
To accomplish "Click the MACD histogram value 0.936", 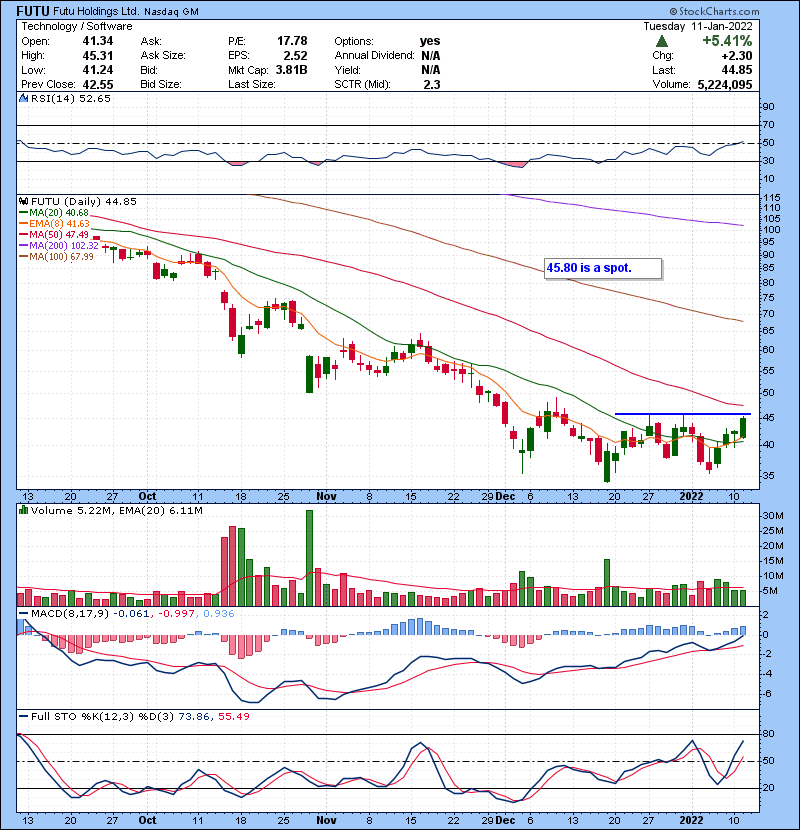I will (219, 614).
